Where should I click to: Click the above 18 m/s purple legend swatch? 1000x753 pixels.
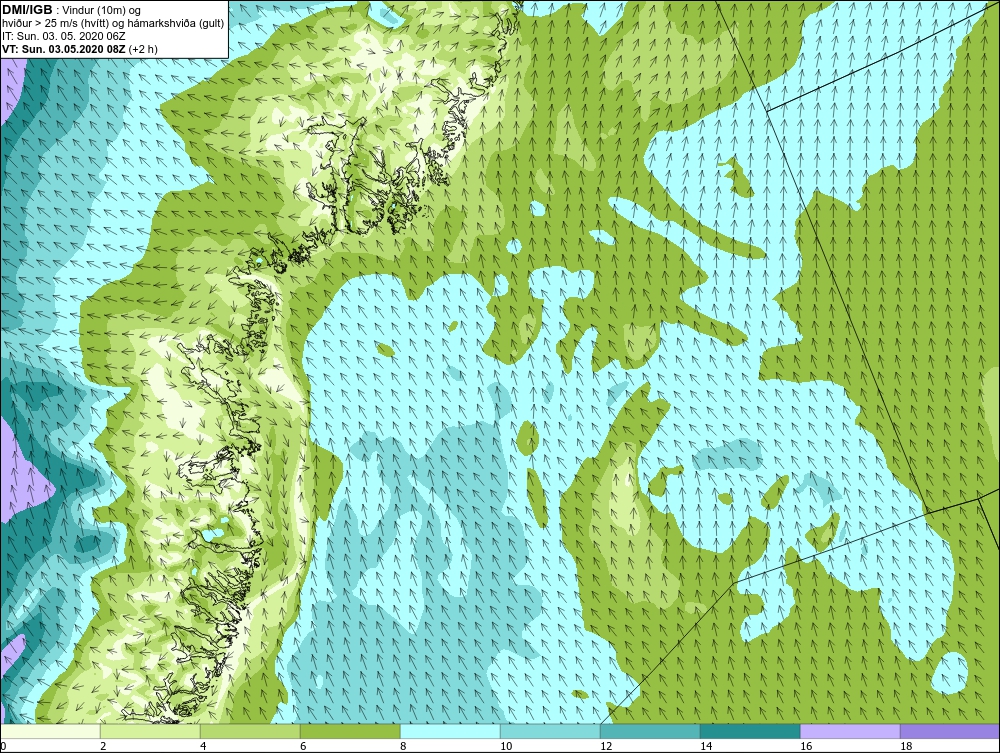950,731
